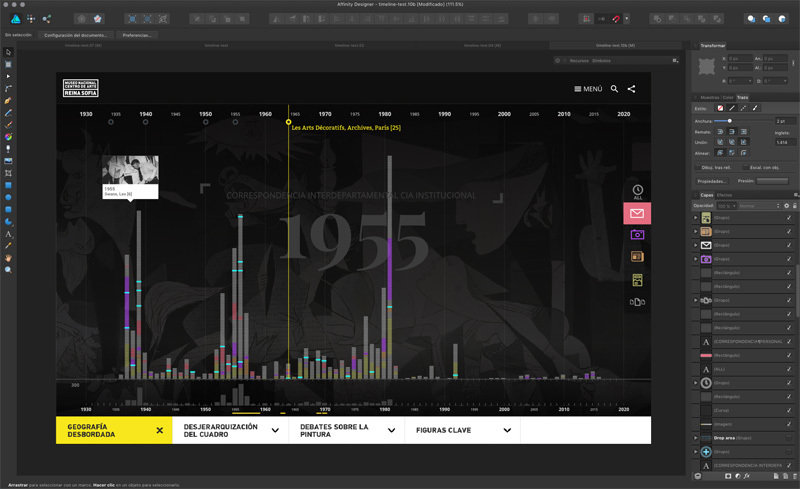Click the share icon in the mockup header

coord(631,89)
